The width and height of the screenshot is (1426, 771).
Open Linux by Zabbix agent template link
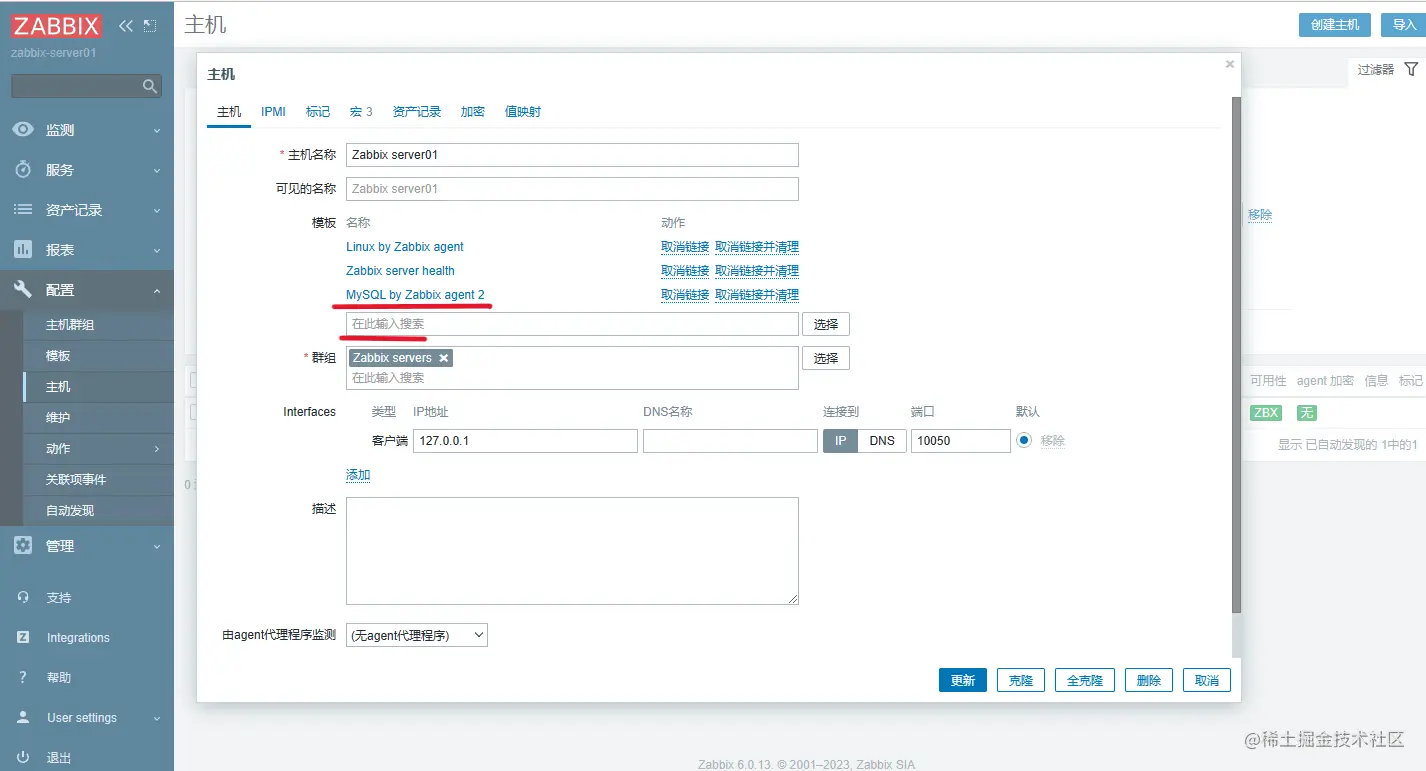click(x=405, y=247)
